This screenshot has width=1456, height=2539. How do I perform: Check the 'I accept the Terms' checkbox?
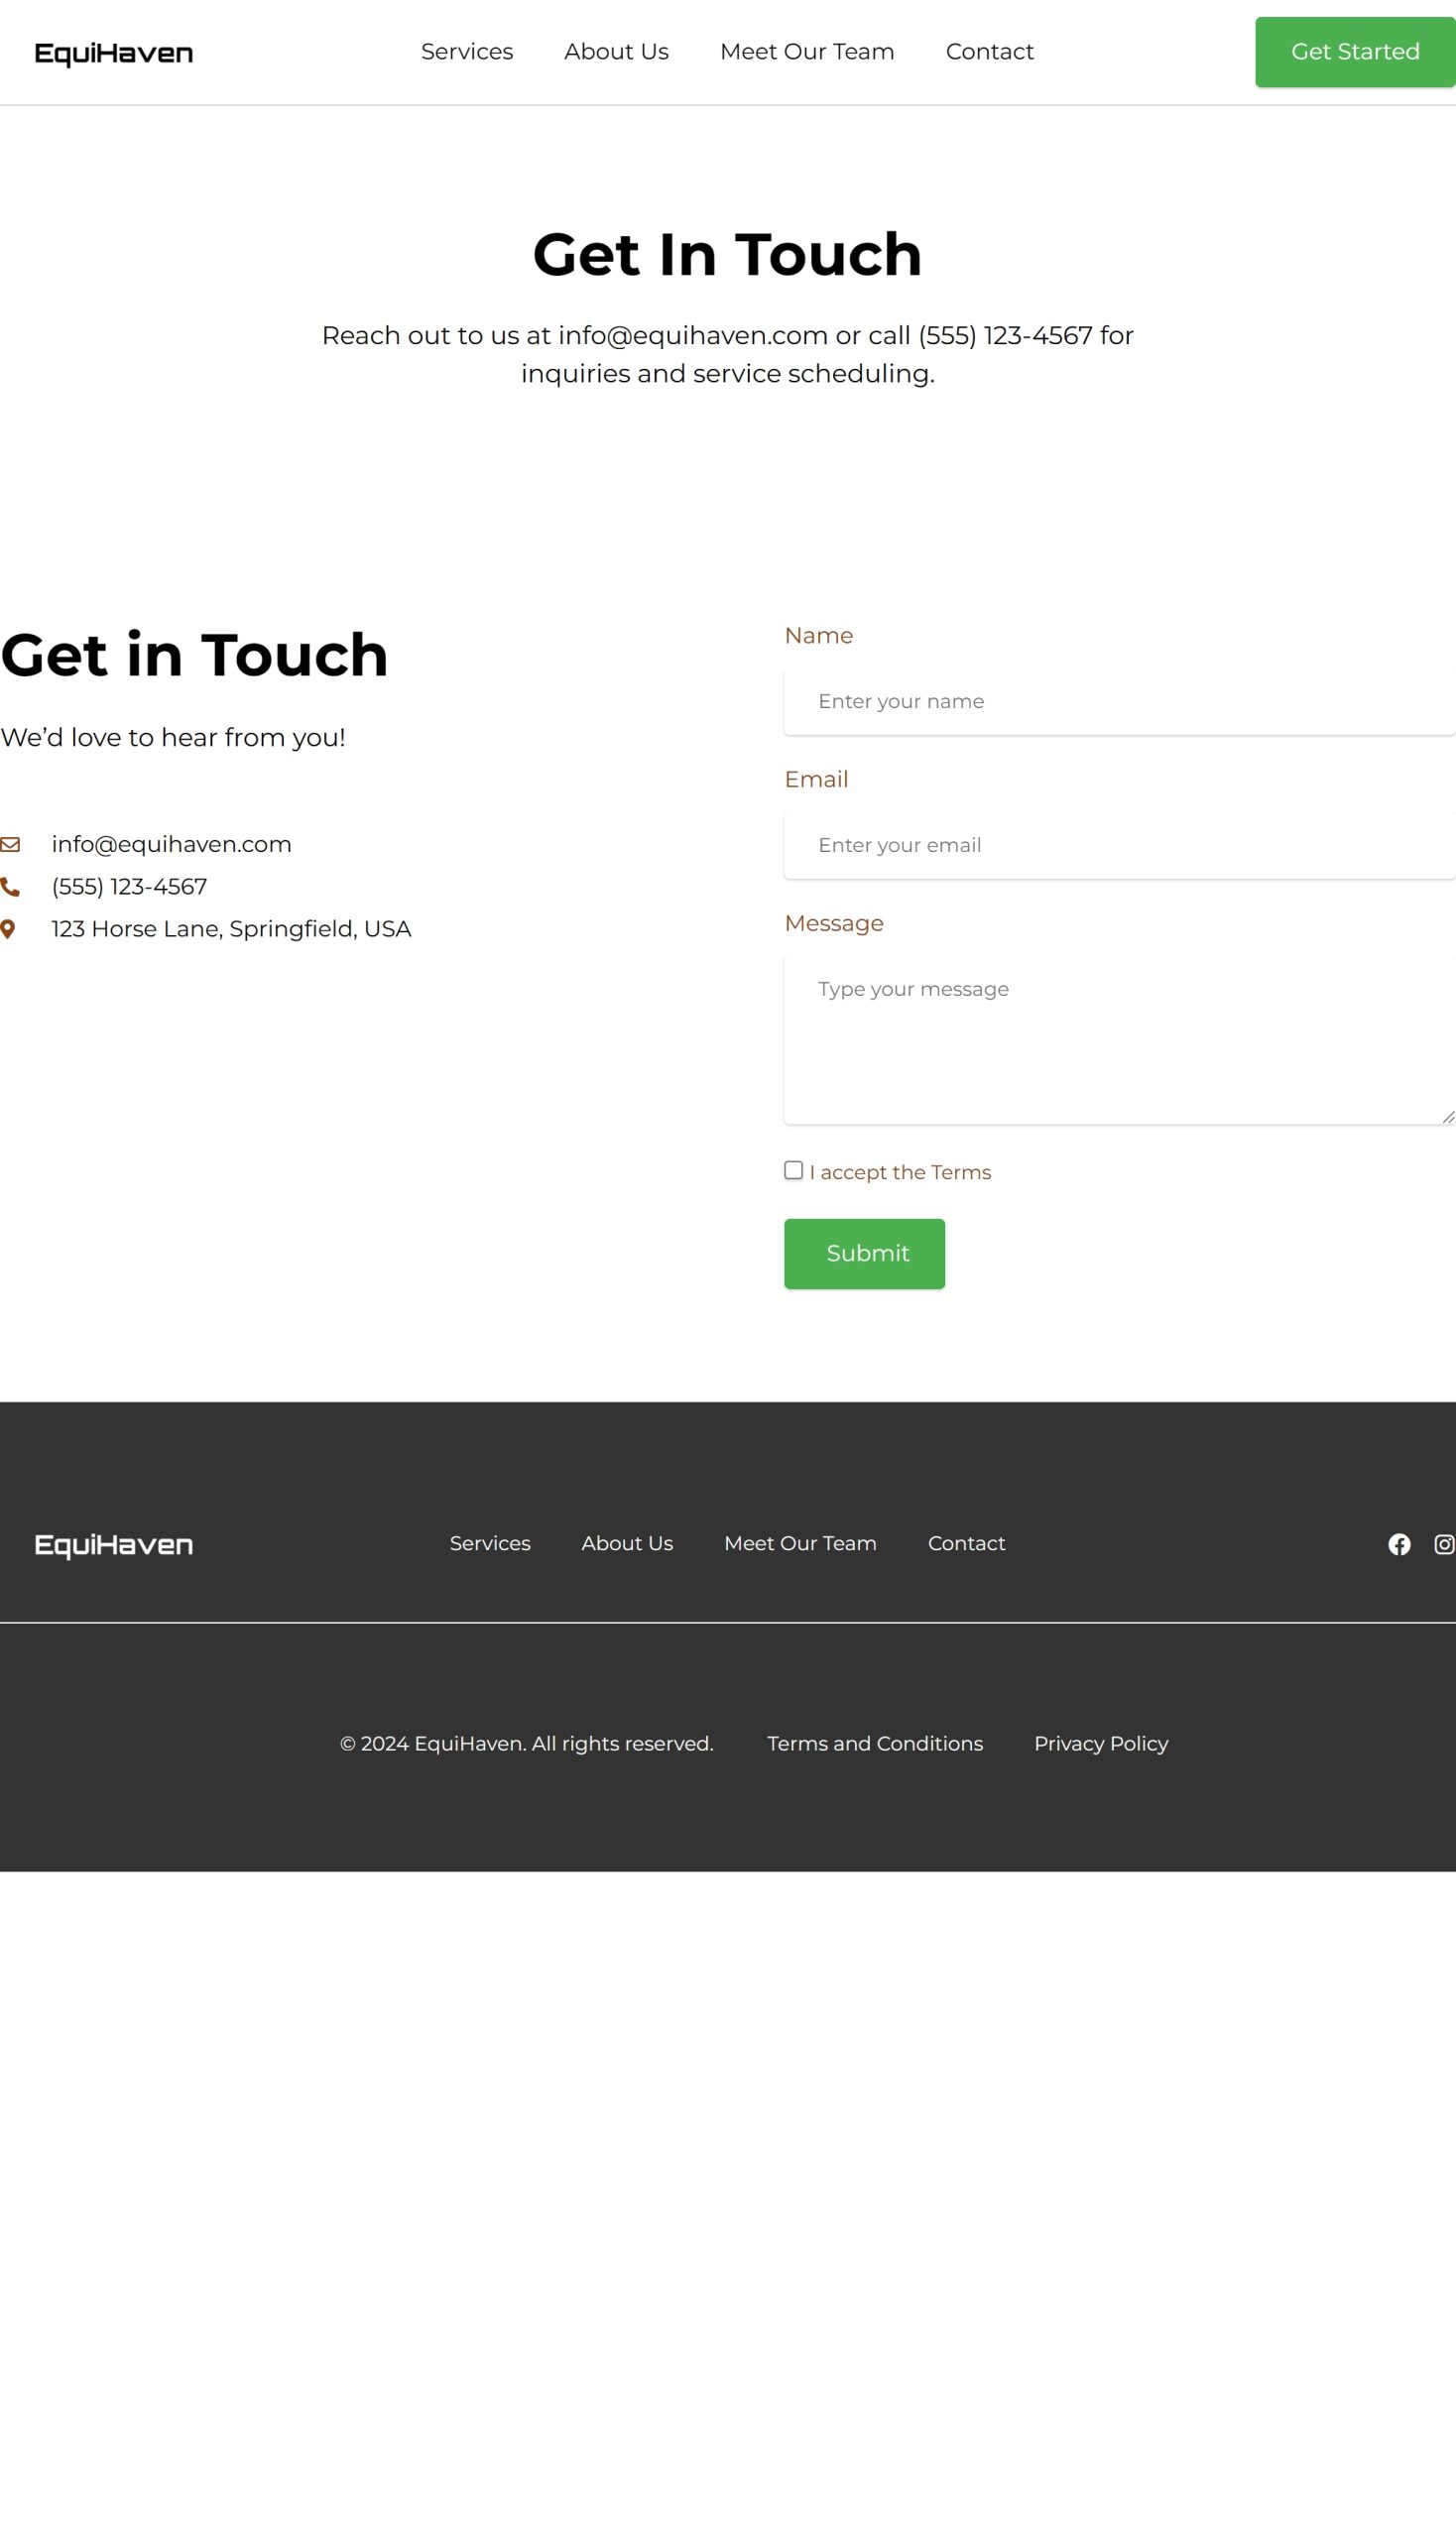793,1170
